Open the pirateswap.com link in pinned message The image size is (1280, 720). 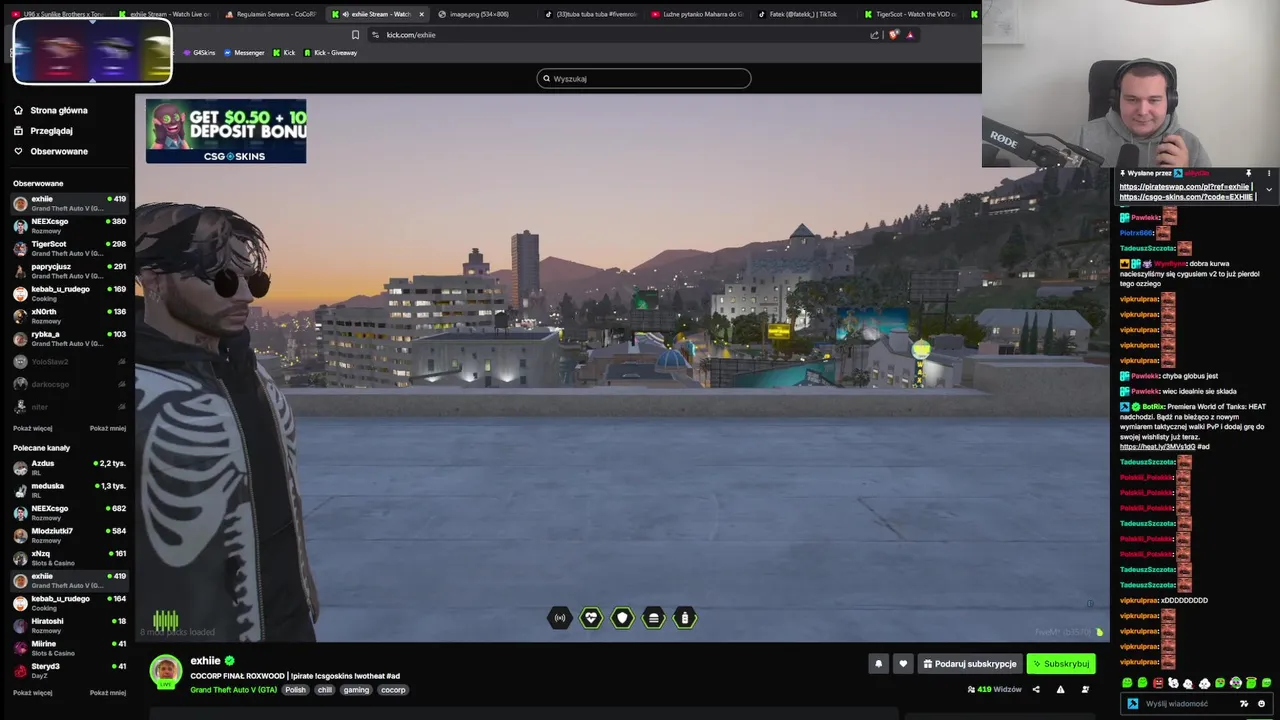[1184, 187]
